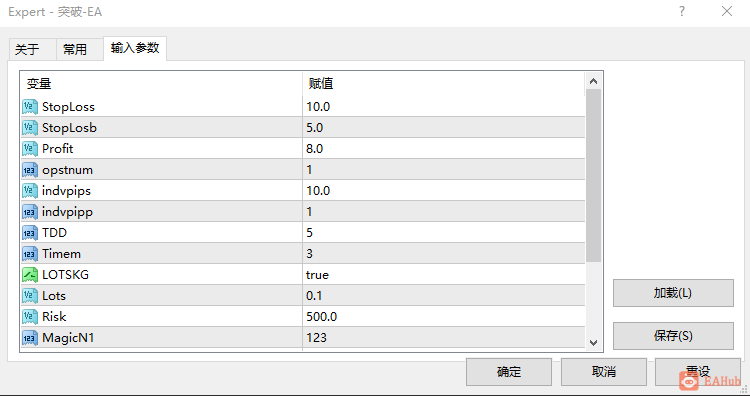750x396 pixels.
Task: Click the MagicN1 integer variable icon
Action: (x=30, y=338)
